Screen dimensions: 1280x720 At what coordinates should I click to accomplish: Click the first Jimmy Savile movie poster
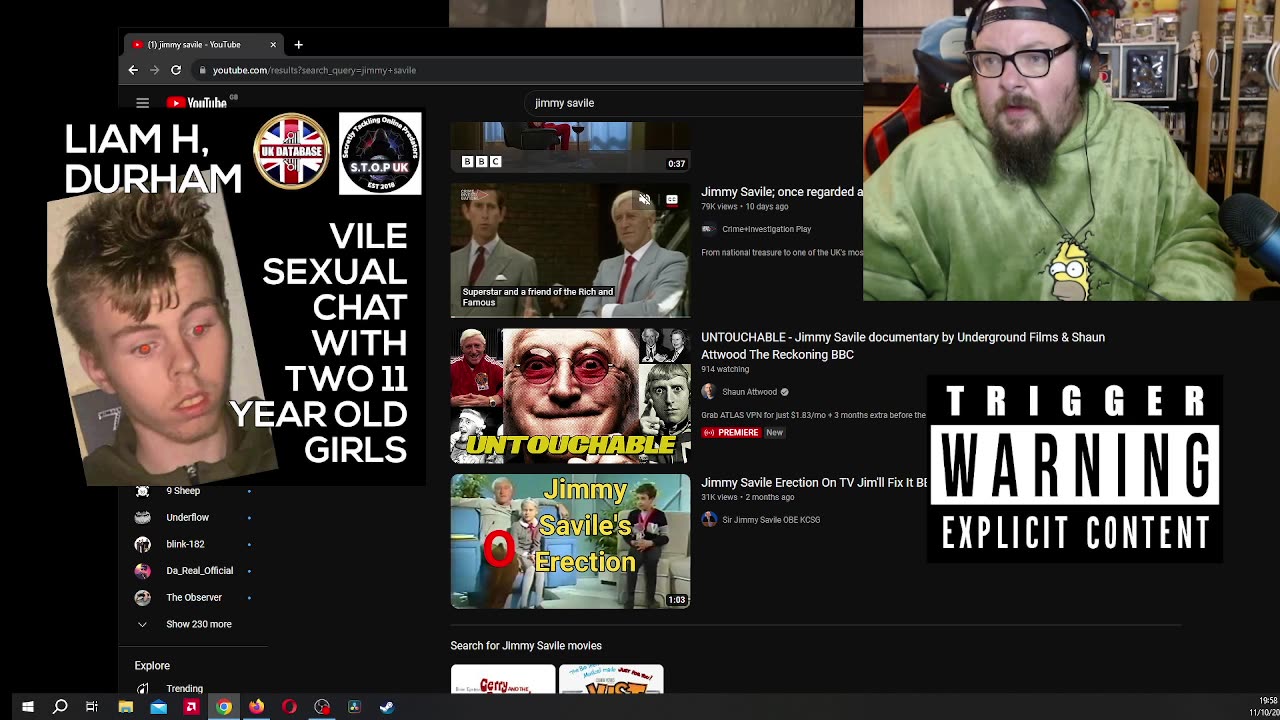click(503, 679)
